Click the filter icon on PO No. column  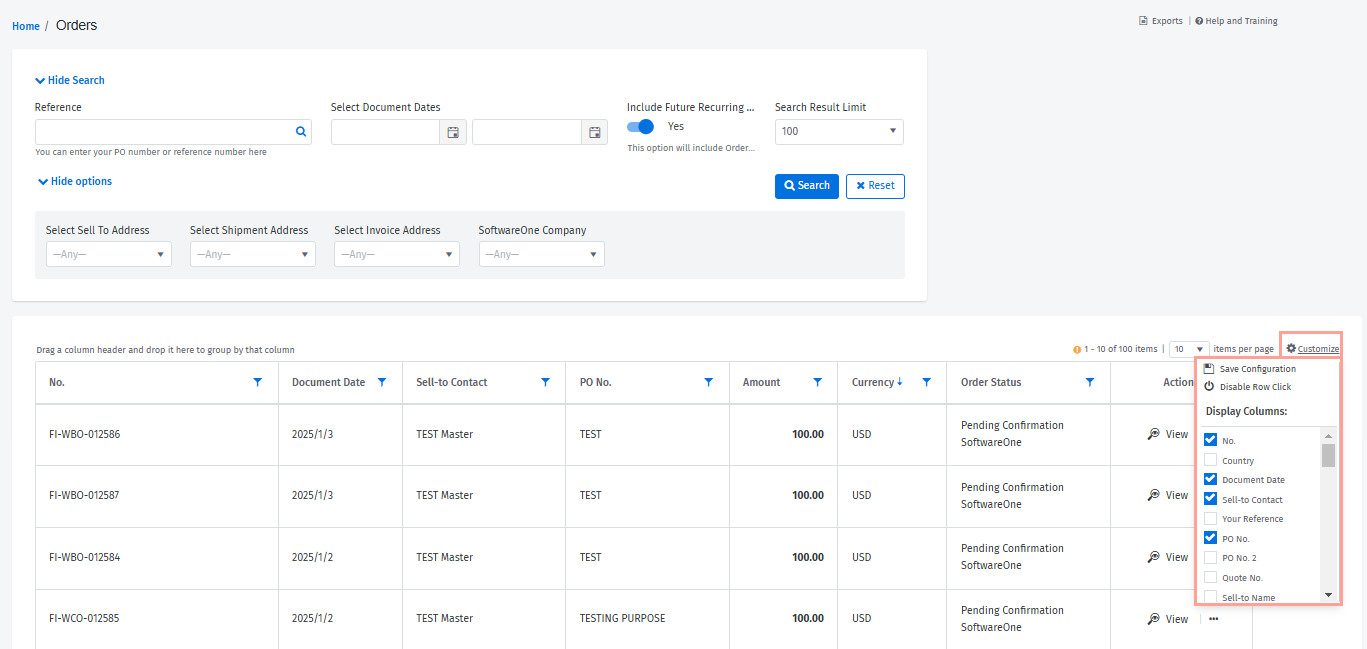[x=709, y=382]
